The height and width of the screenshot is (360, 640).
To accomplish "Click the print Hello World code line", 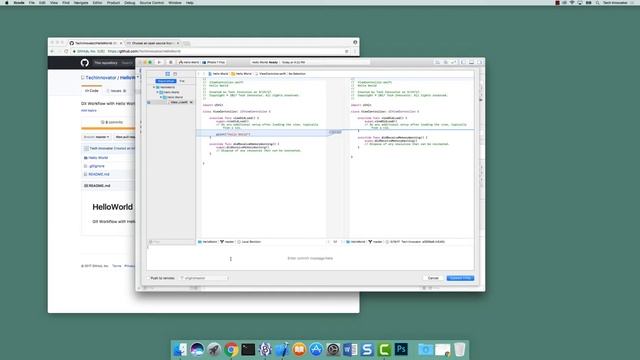I will point(233,134).
